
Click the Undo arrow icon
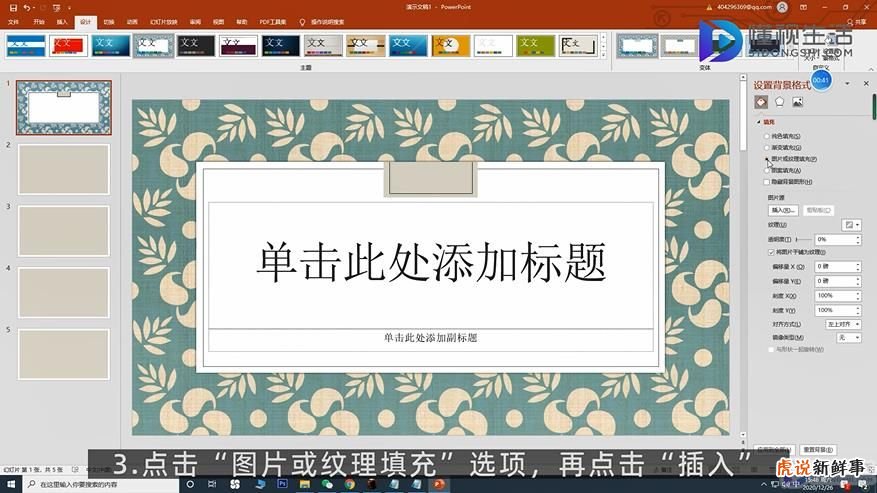point(27,8)
